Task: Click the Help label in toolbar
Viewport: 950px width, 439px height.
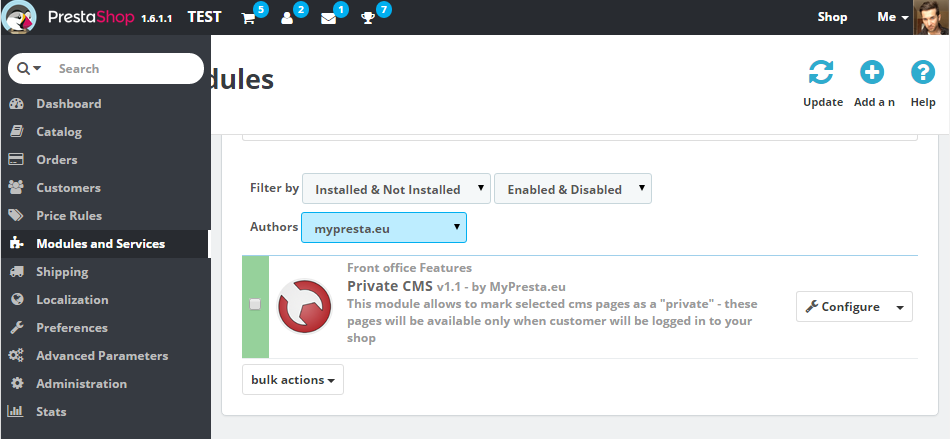Action: [x=923, y=102]
